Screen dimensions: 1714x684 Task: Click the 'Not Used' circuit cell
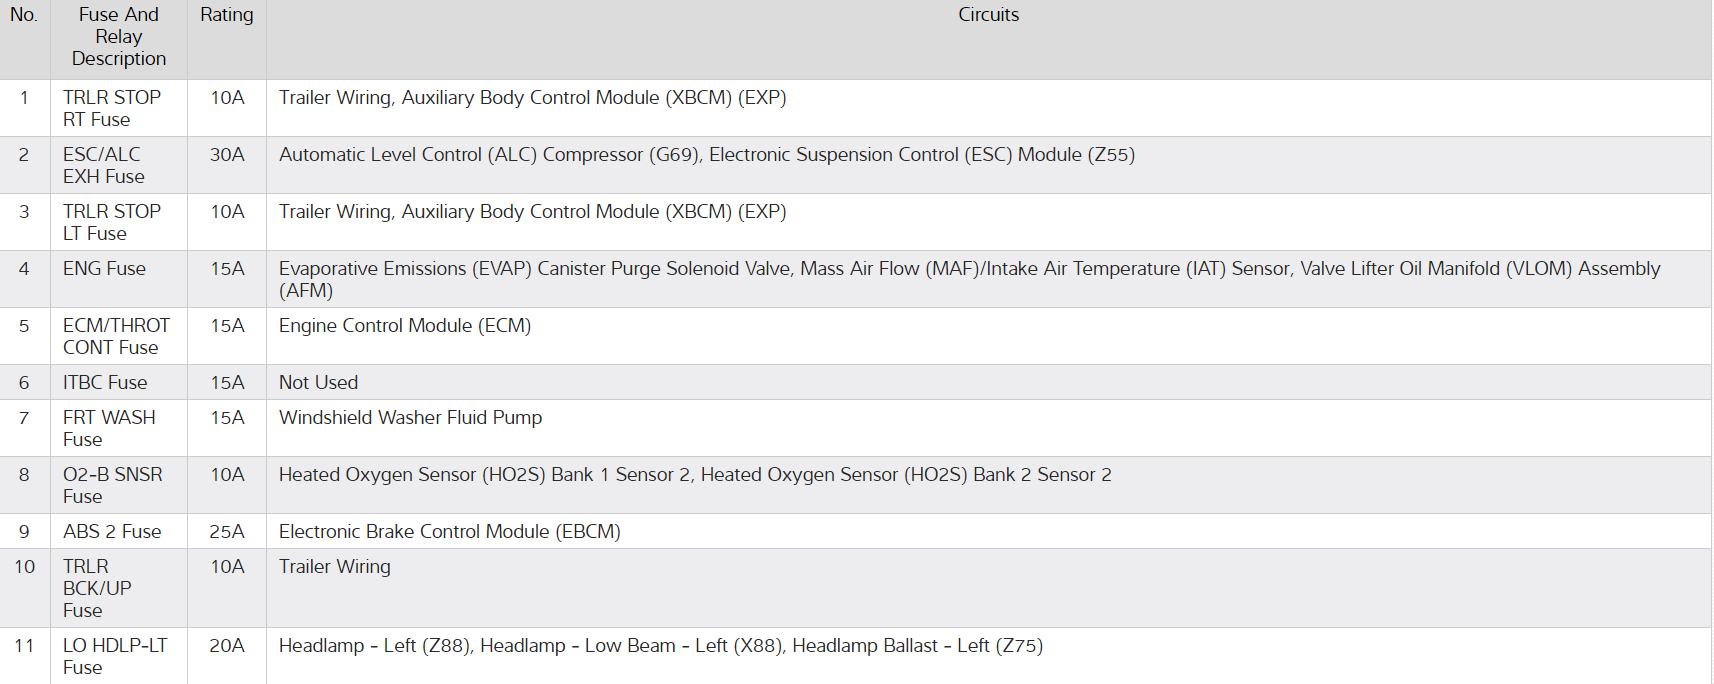[x=318, y=383]
